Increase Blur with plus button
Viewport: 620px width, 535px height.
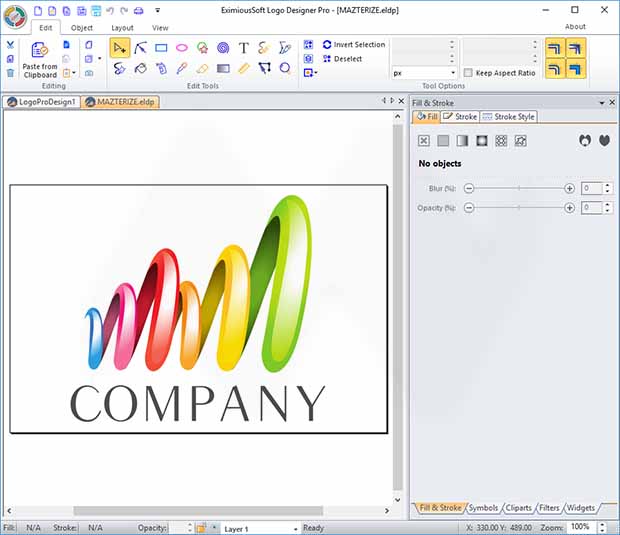[569, 188]
